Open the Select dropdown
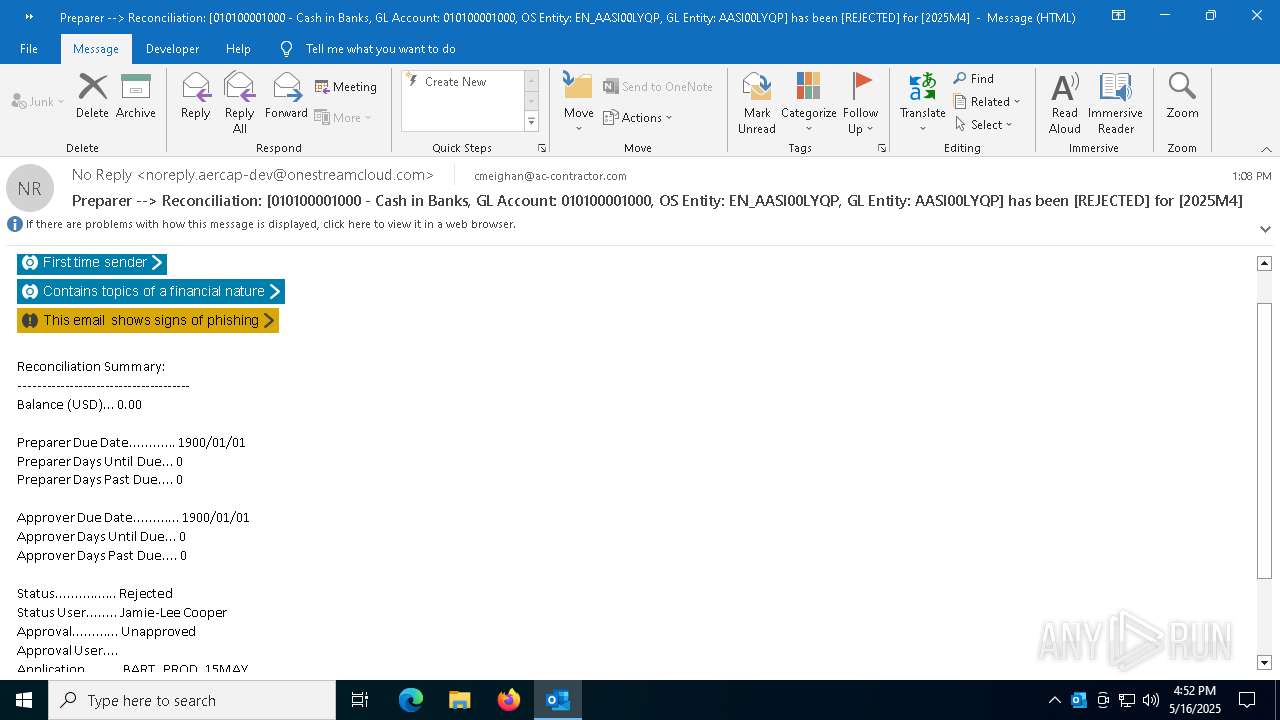The width and height of the screenshot is (1280, 720). [x=983, y=125]
